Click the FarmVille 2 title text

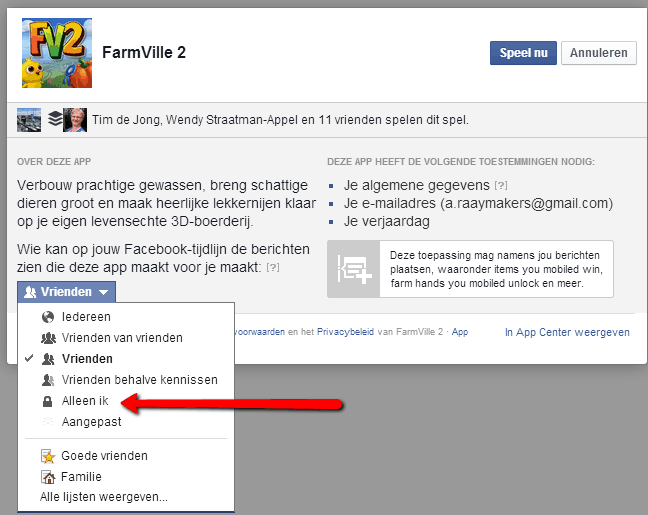(144, 52)
